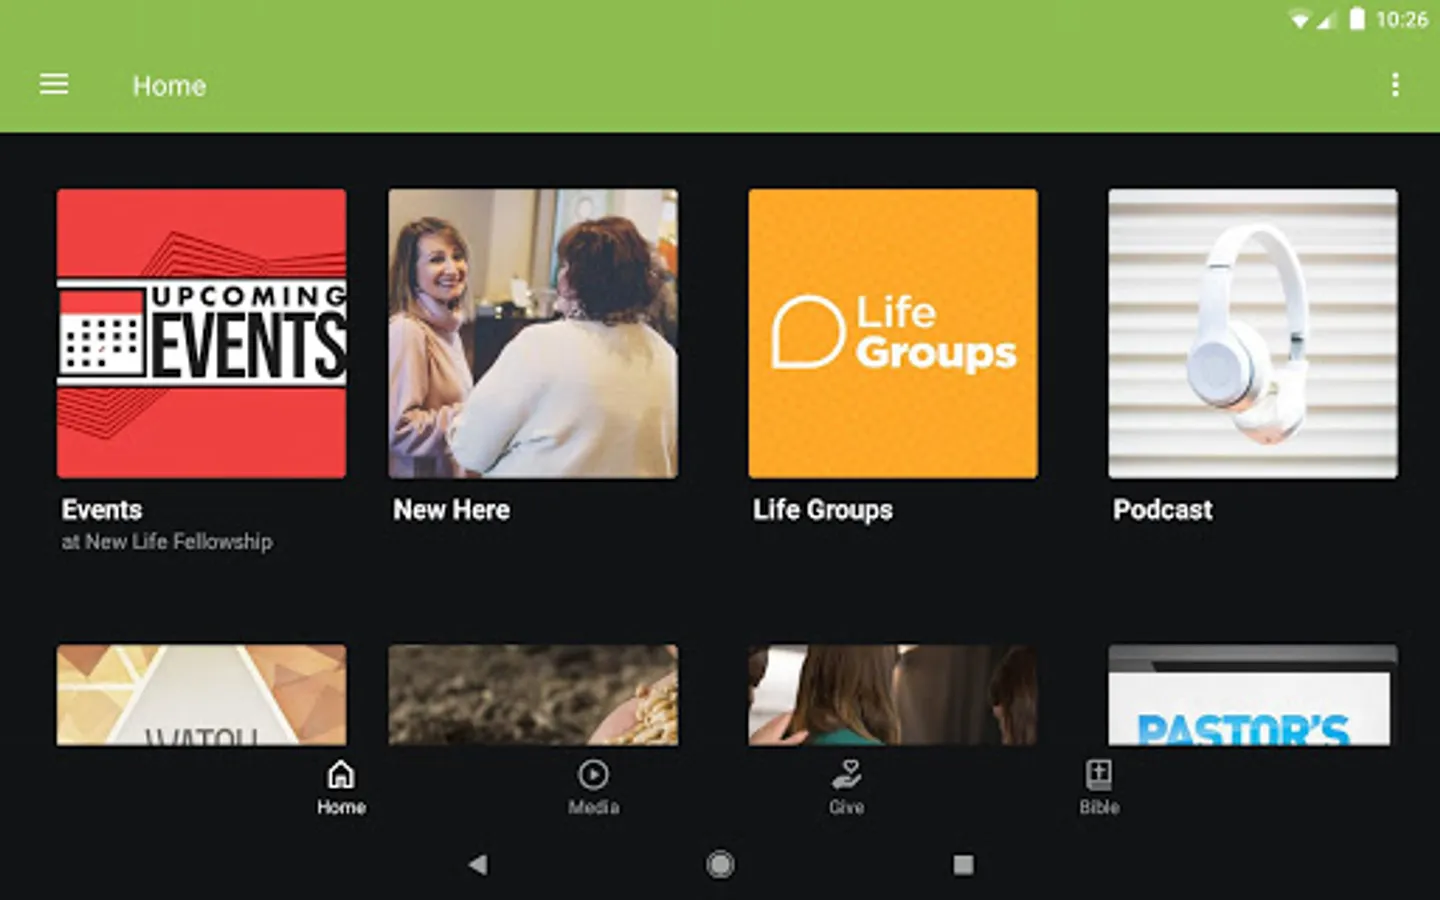1440x900 pixels.
Task: Tap the battery status icon
Action: 1357,19
